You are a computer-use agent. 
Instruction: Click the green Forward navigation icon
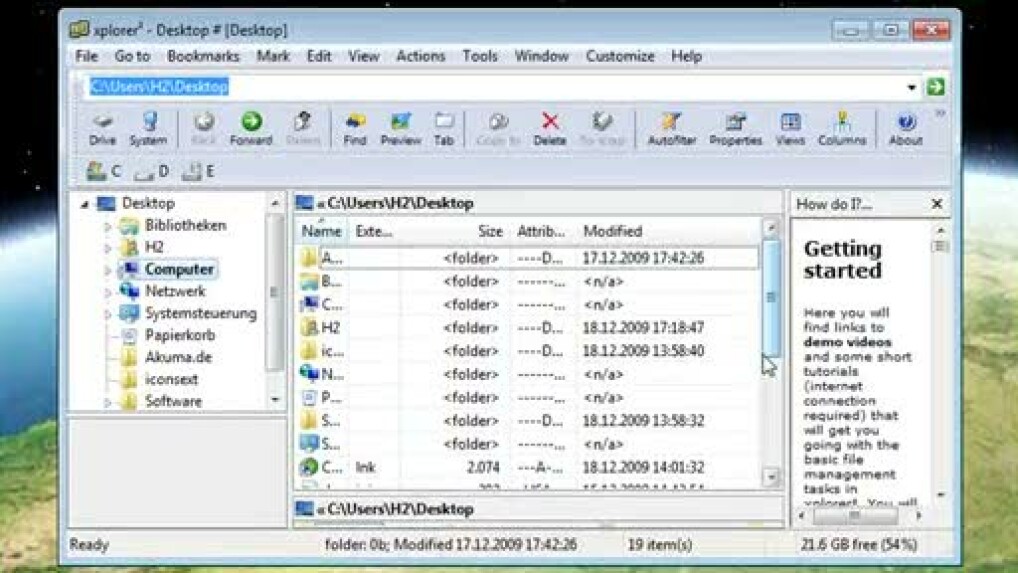coord(251,128)
